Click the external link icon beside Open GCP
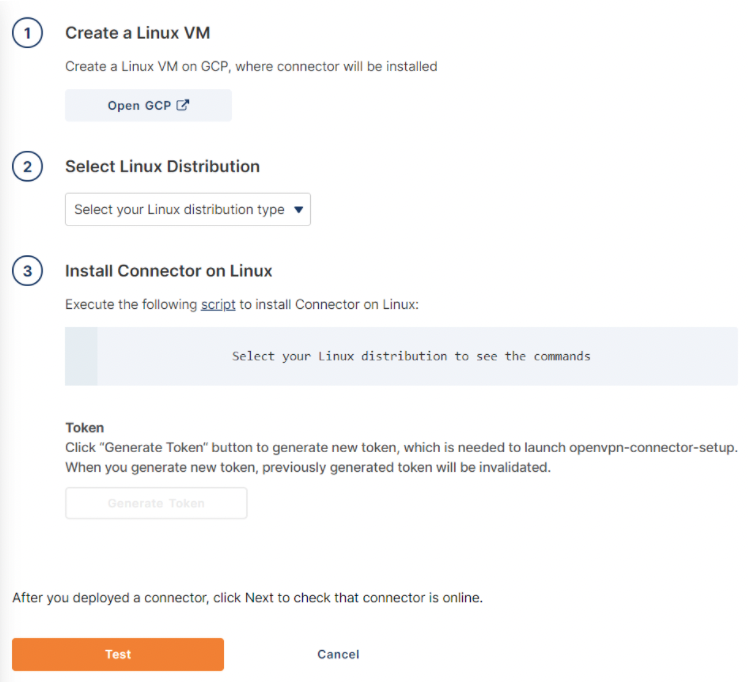Viewport: 748px width, 682px height. [x=182, y=105]
